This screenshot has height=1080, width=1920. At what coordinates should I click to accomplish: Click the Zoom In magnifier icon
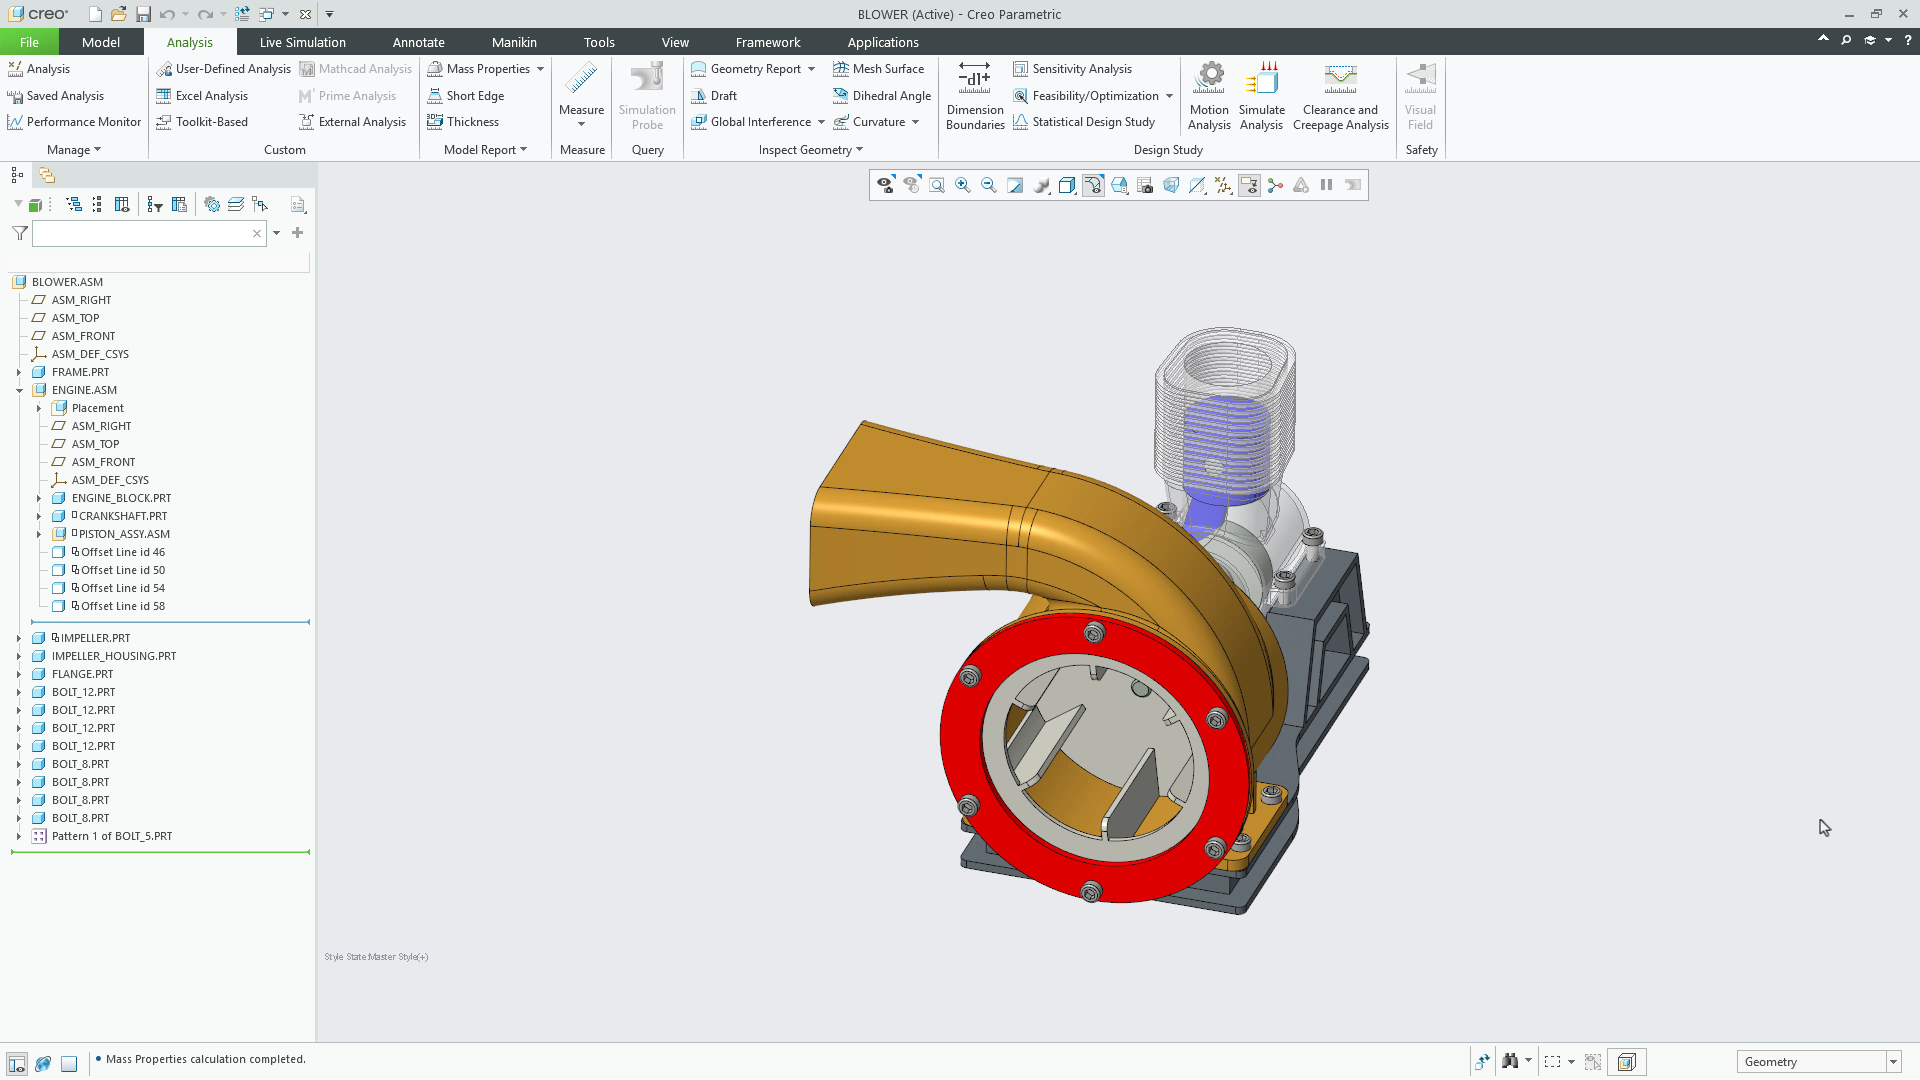point(963,185)
